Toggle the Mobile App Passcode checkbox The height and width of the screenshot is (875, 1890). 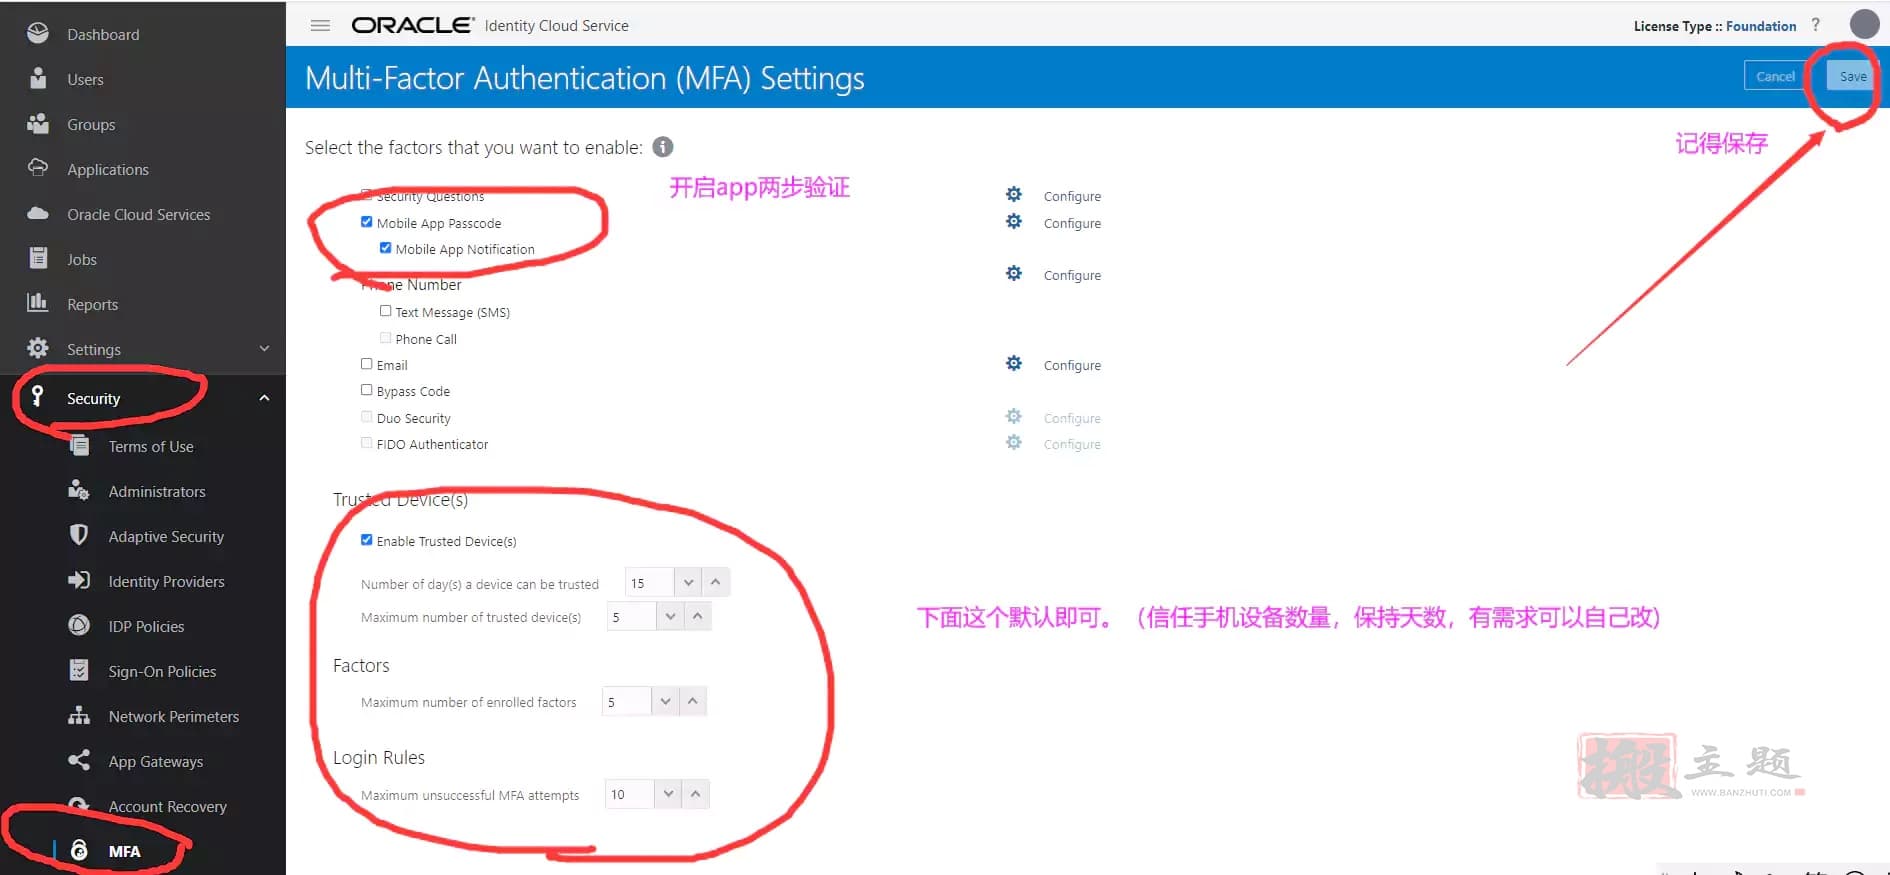pos(367,222)
